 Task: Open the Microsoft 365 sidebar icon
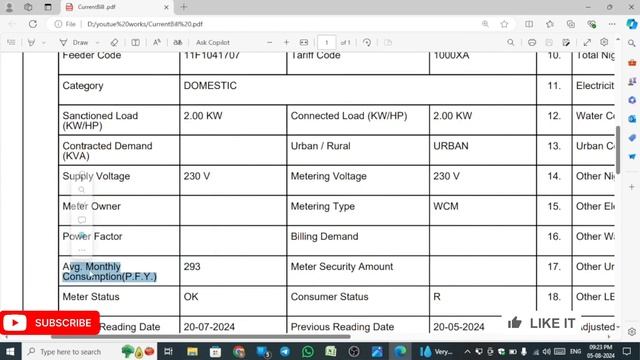(632, 100)
